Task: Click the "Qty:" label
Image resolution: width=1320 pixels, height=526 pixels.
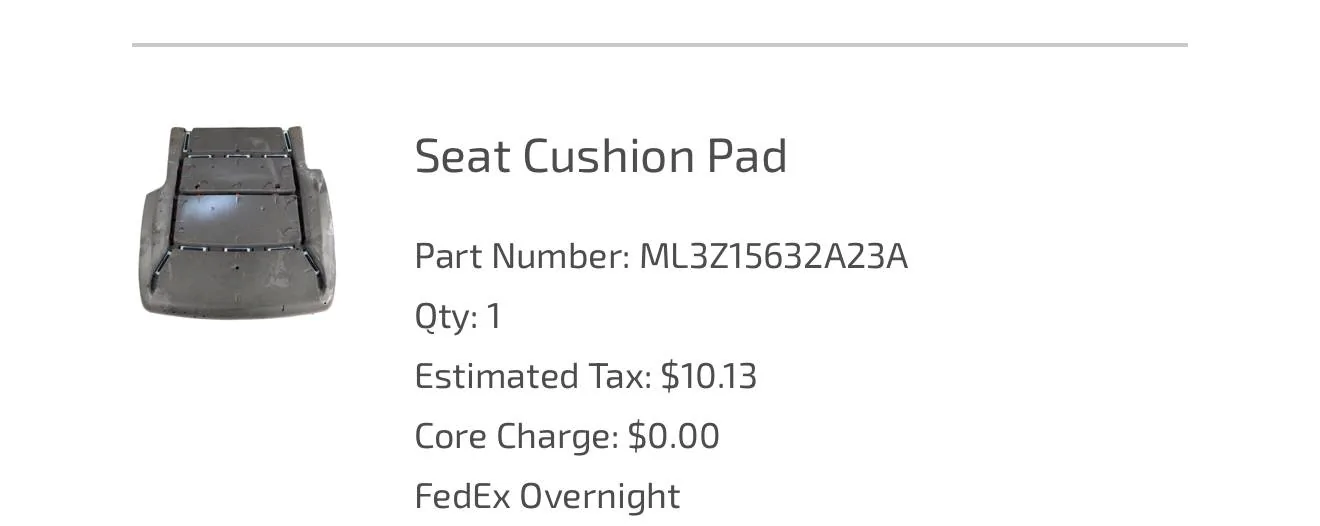Action: 447,317
